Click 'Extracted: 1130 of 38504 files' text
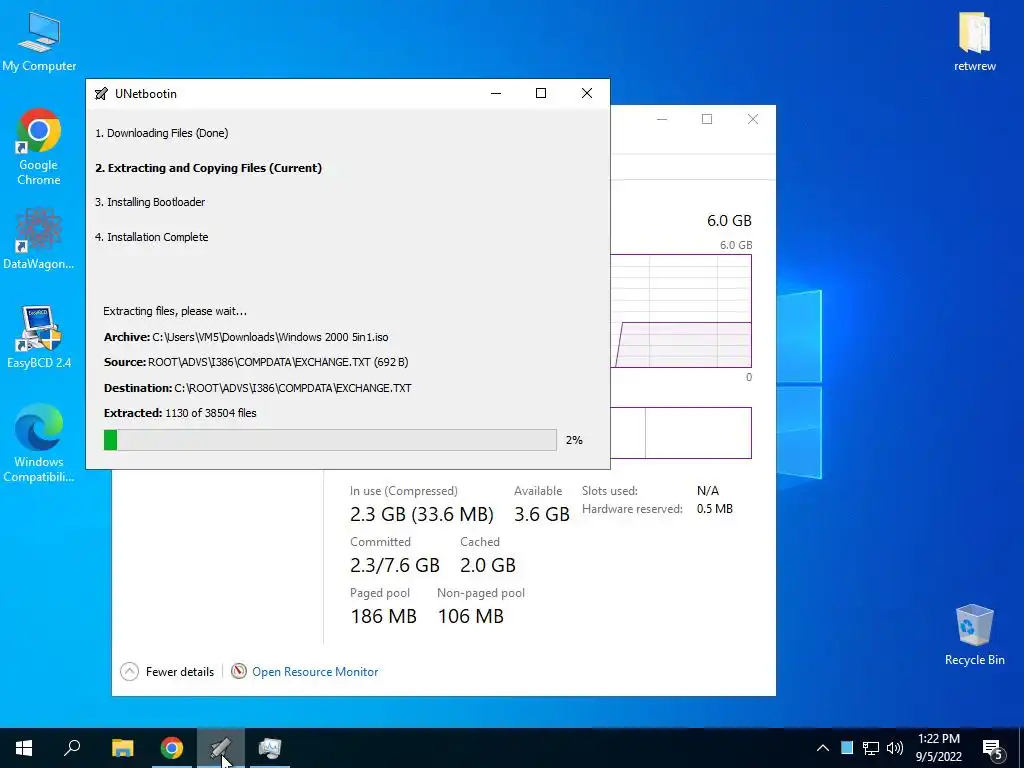Image resolution: width=1024 pixels, height=768 pixels. point(180,413)
